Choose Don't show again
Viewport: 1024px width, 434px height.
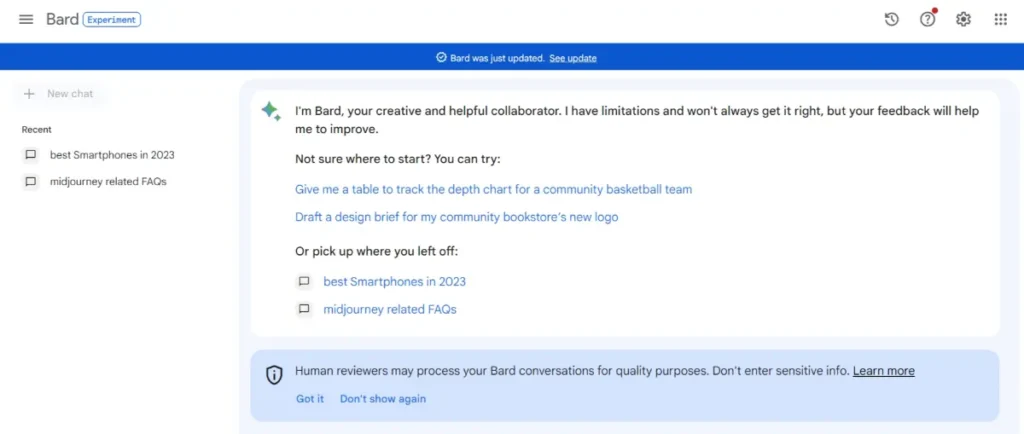pyautogui.click(x=383, y=399)
